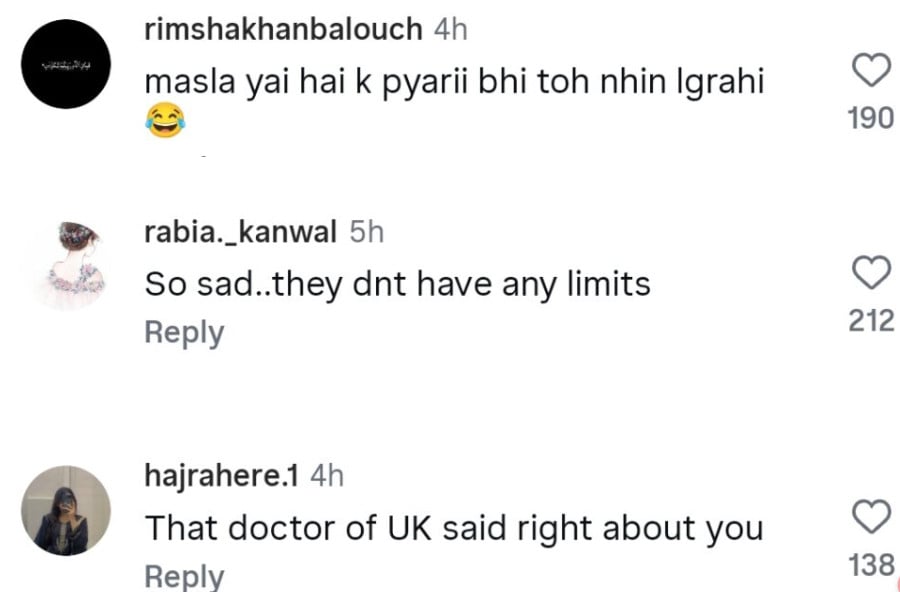
Task: Click the 4h timestamp beside rimshakhanbalouch
Action: 450,29
